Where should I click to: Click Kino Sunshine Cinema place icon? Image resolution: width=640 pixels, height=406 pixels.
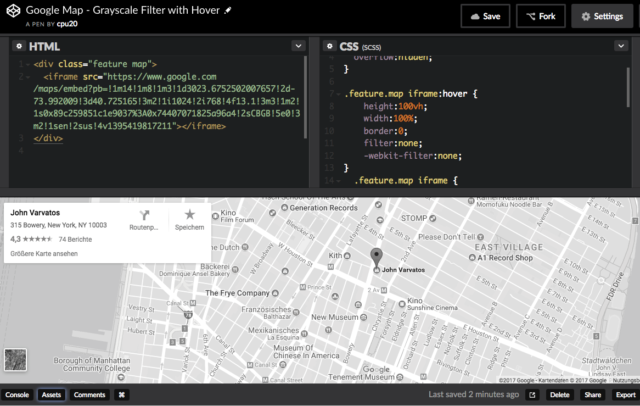tap(402, 304)
